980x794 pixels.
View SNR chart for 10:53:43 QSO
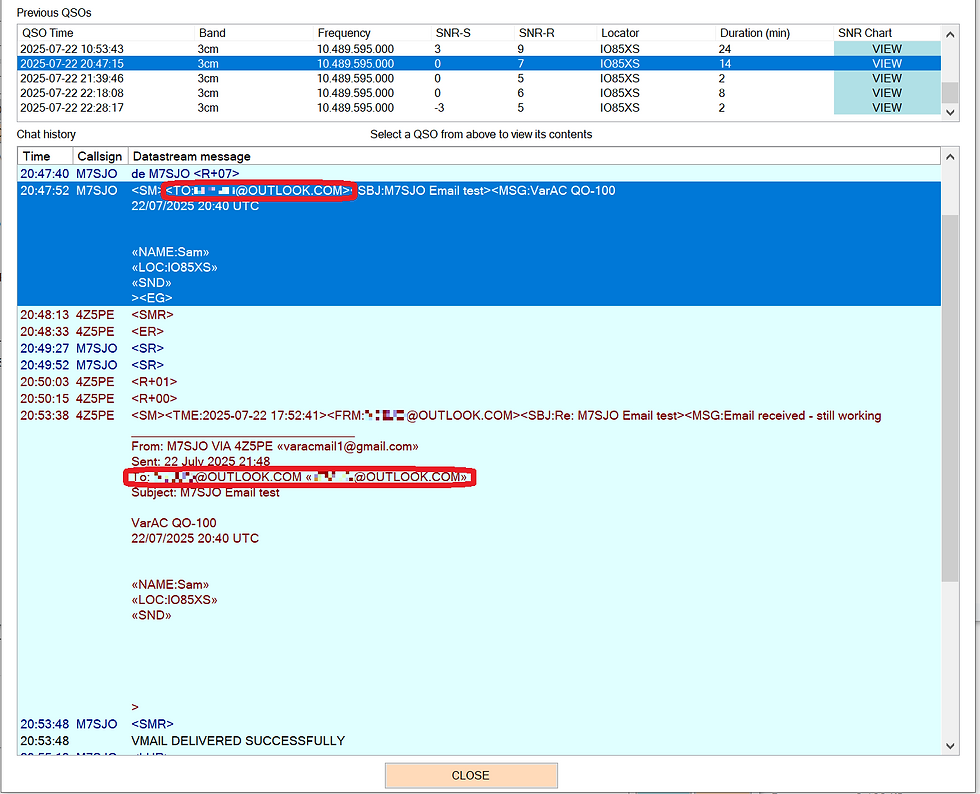pyautogui.click(x=886, y=49)
